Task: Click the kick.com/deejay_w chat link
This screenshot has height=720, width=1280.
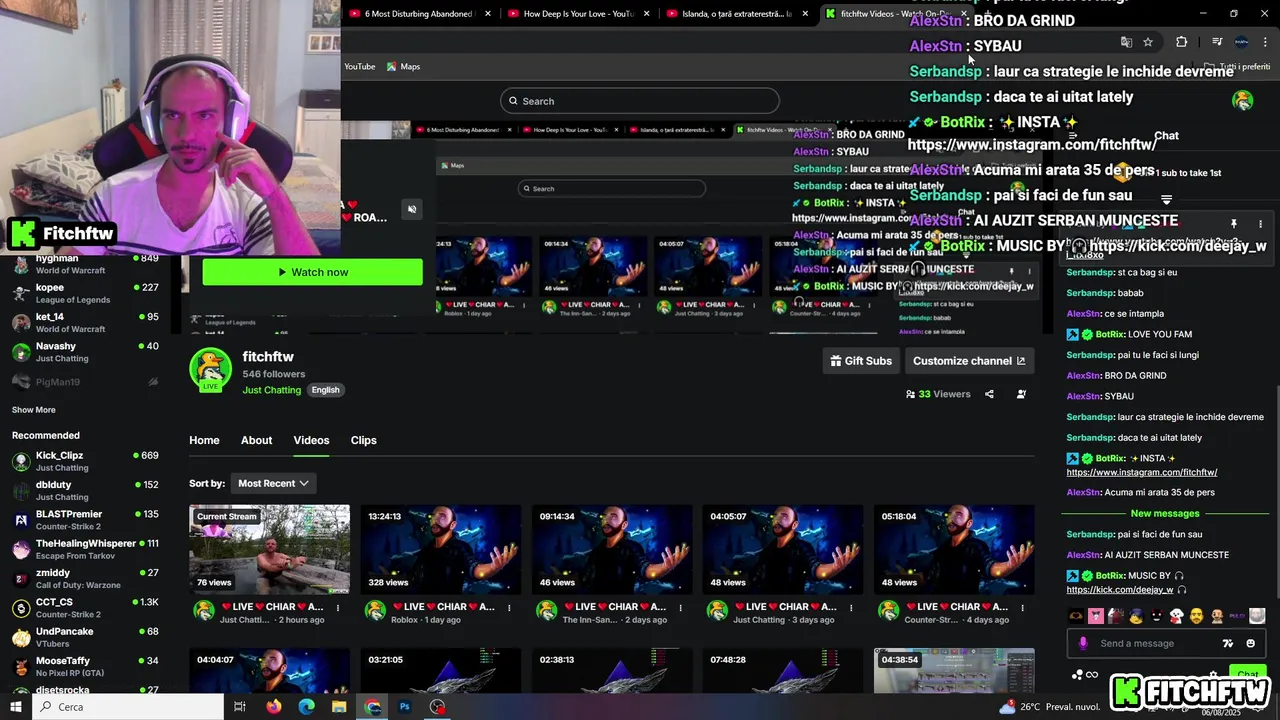Action: (1119, 590)
